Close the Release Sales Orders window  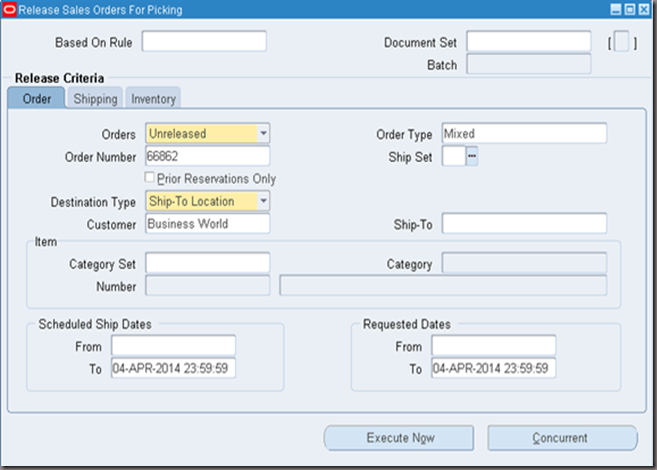(644, 9)
